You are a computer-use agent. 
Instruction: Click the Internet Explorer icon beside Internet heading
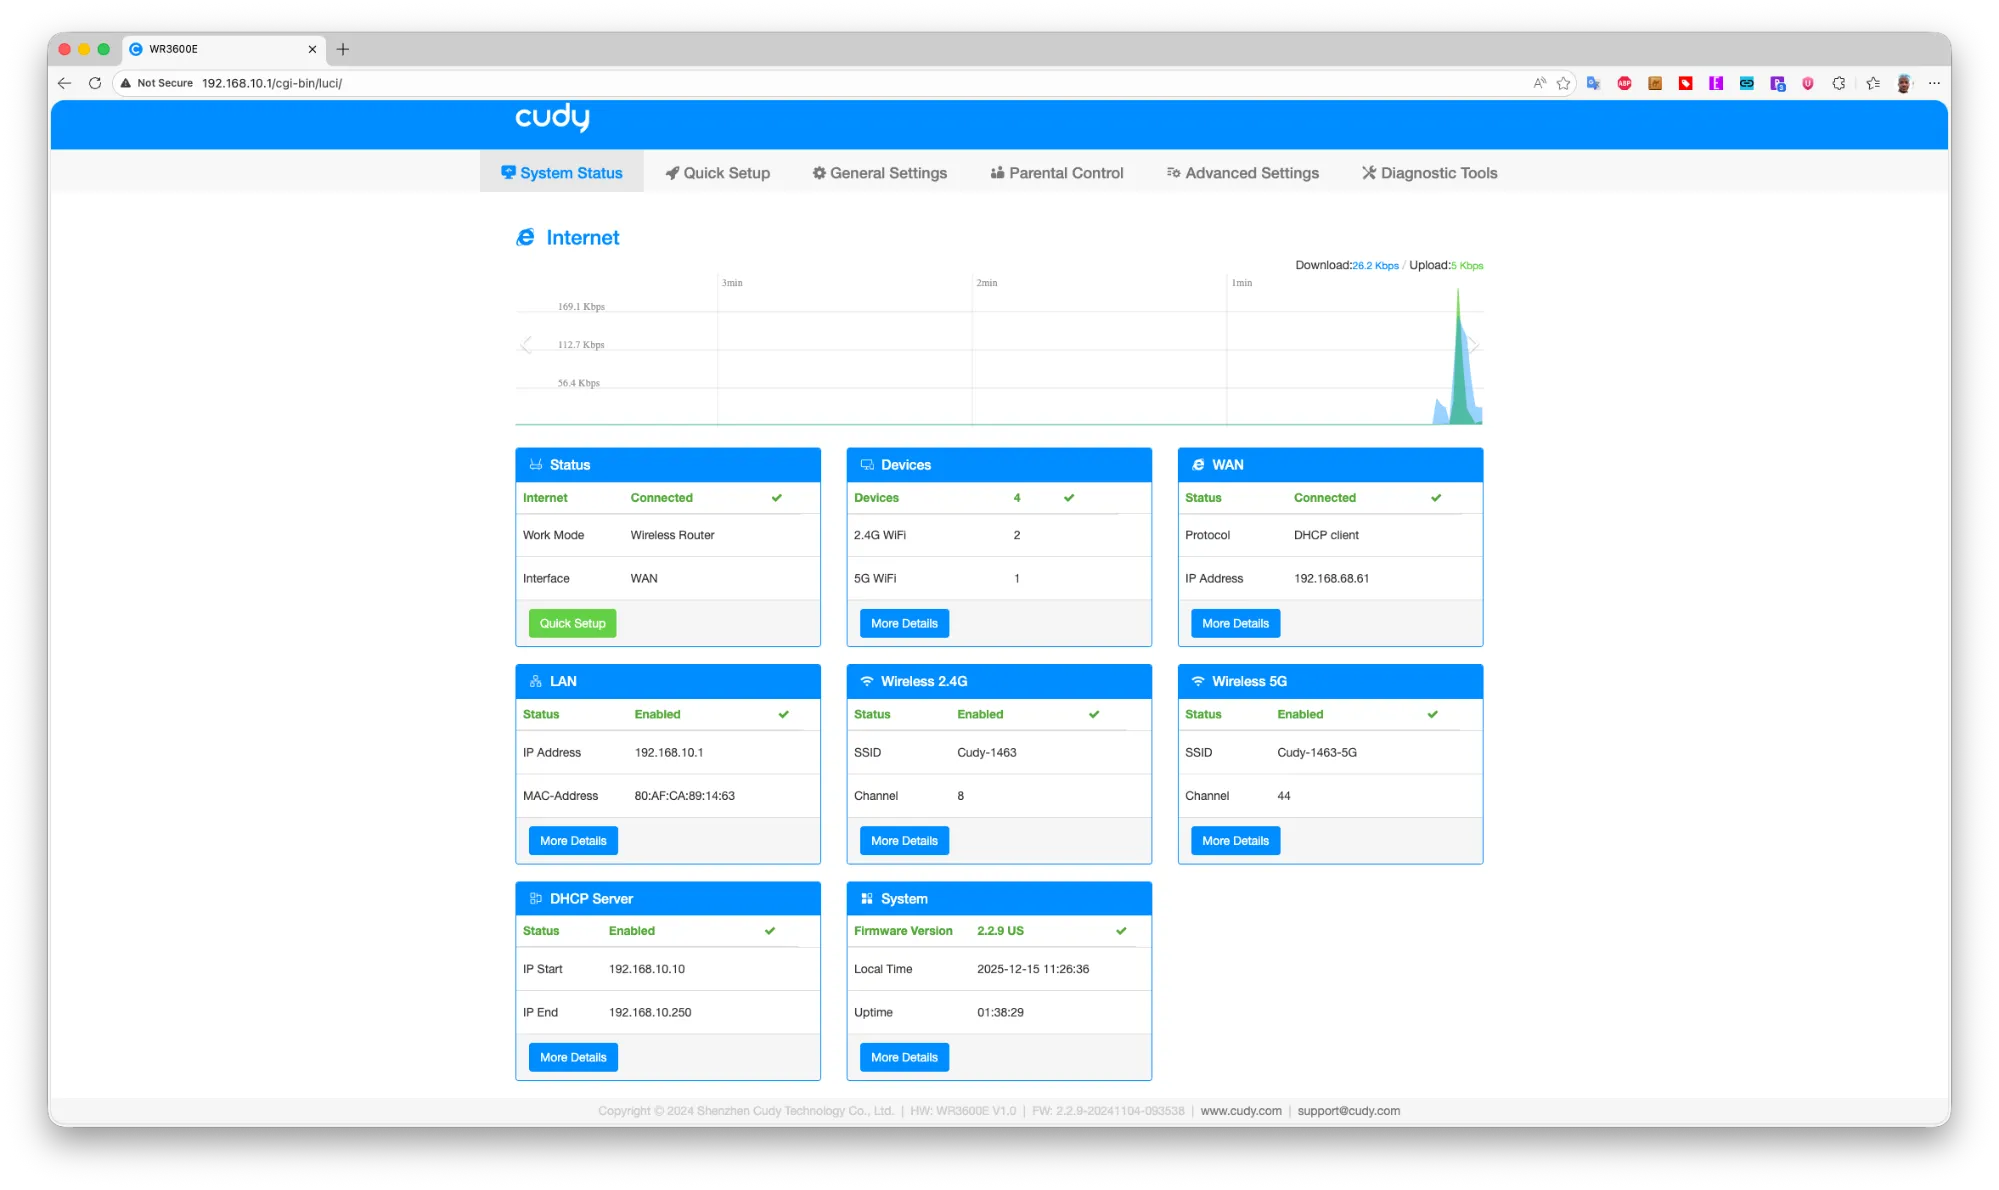[525, 237]
